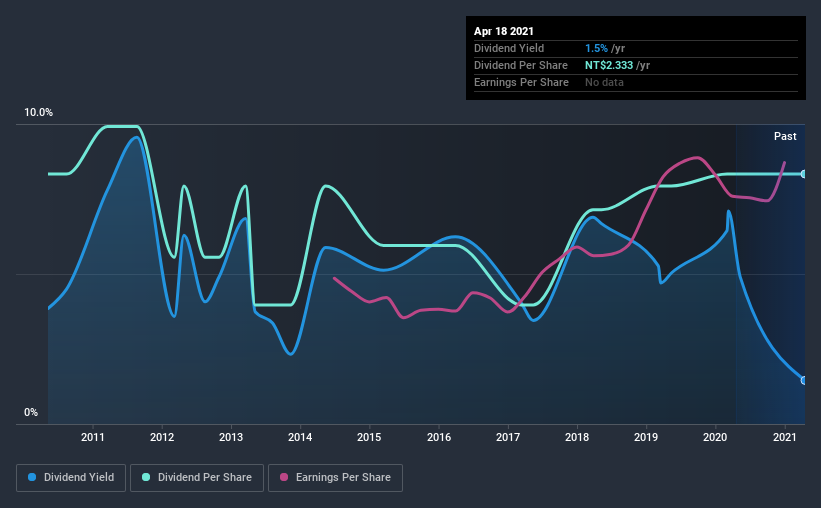This screenshot has height=508, width=821.
Task: Click the teal Dividend Per Share legend dot
Action: (146, 477)
